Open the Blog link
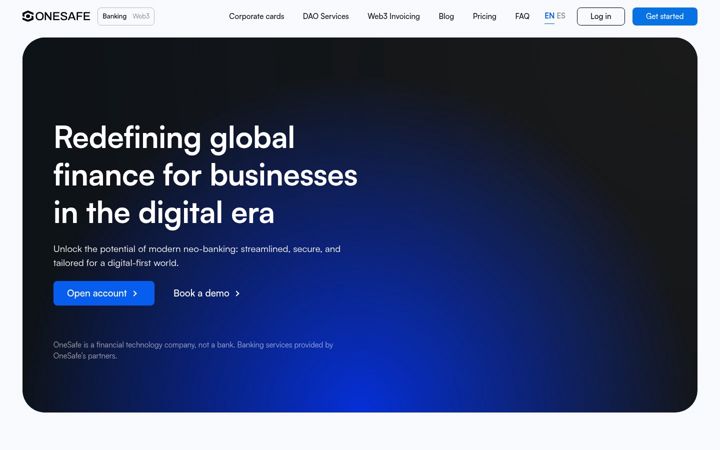This screenshot has width=720, height=450. click(446, 16)
